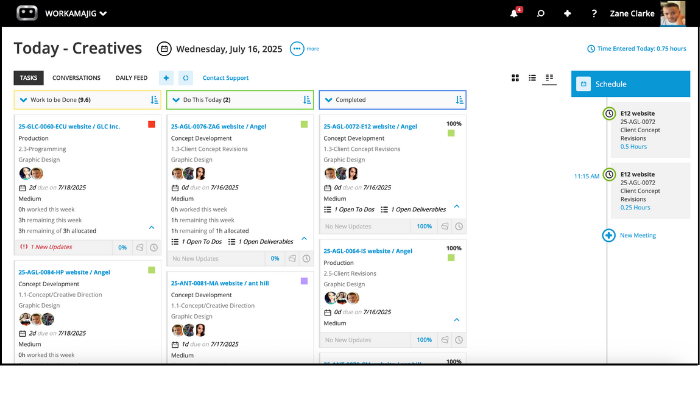Click clock marker for 11:15 AM entry
The image size is (700, 405).
pyautogui.click(x=609, y=175)
